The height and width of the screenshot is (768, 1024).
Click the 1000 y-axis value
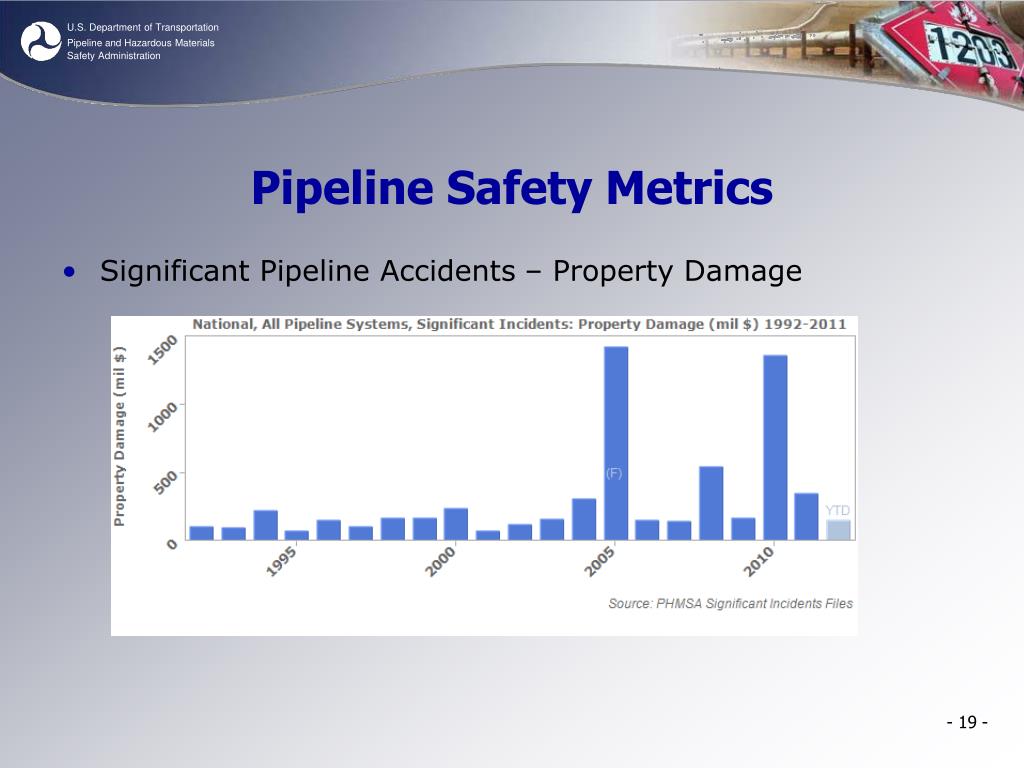coord(162,417)
